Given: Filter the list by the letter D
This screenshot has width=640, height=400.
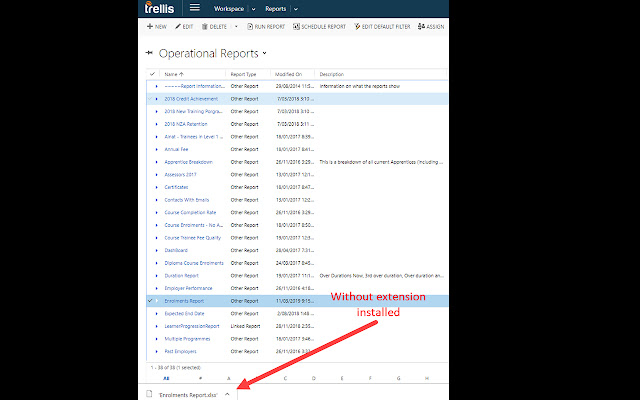Looking at the screenshot, I should click(x=313, y=378).
